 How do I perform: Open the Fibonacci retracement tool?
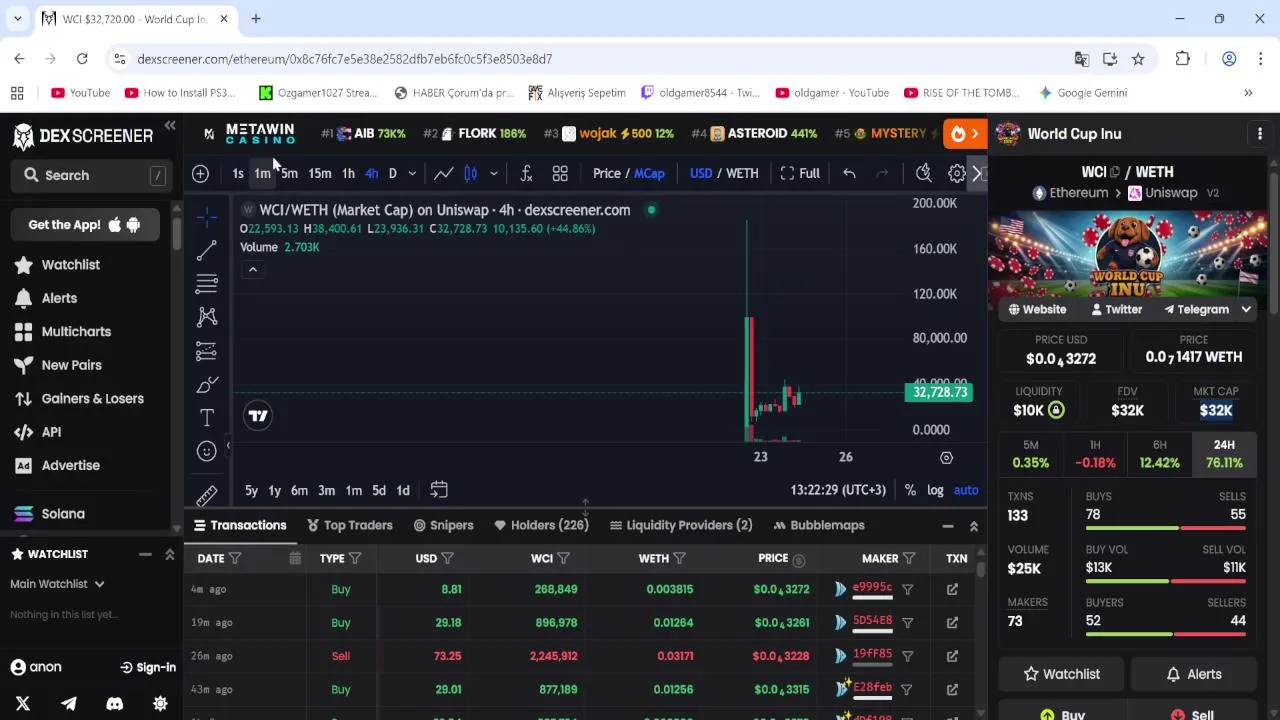[x=206, y=284]
